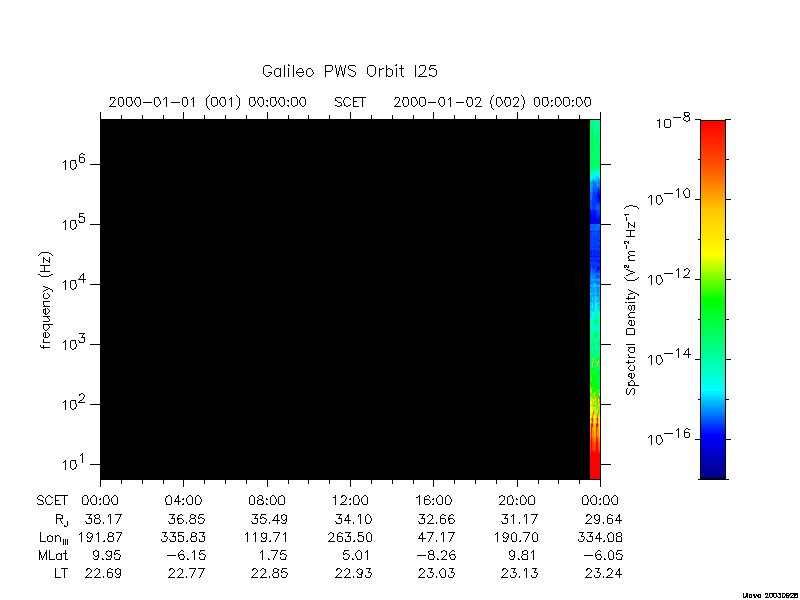Click the frequency (Hz) axis label

click(x=46, y=300)
